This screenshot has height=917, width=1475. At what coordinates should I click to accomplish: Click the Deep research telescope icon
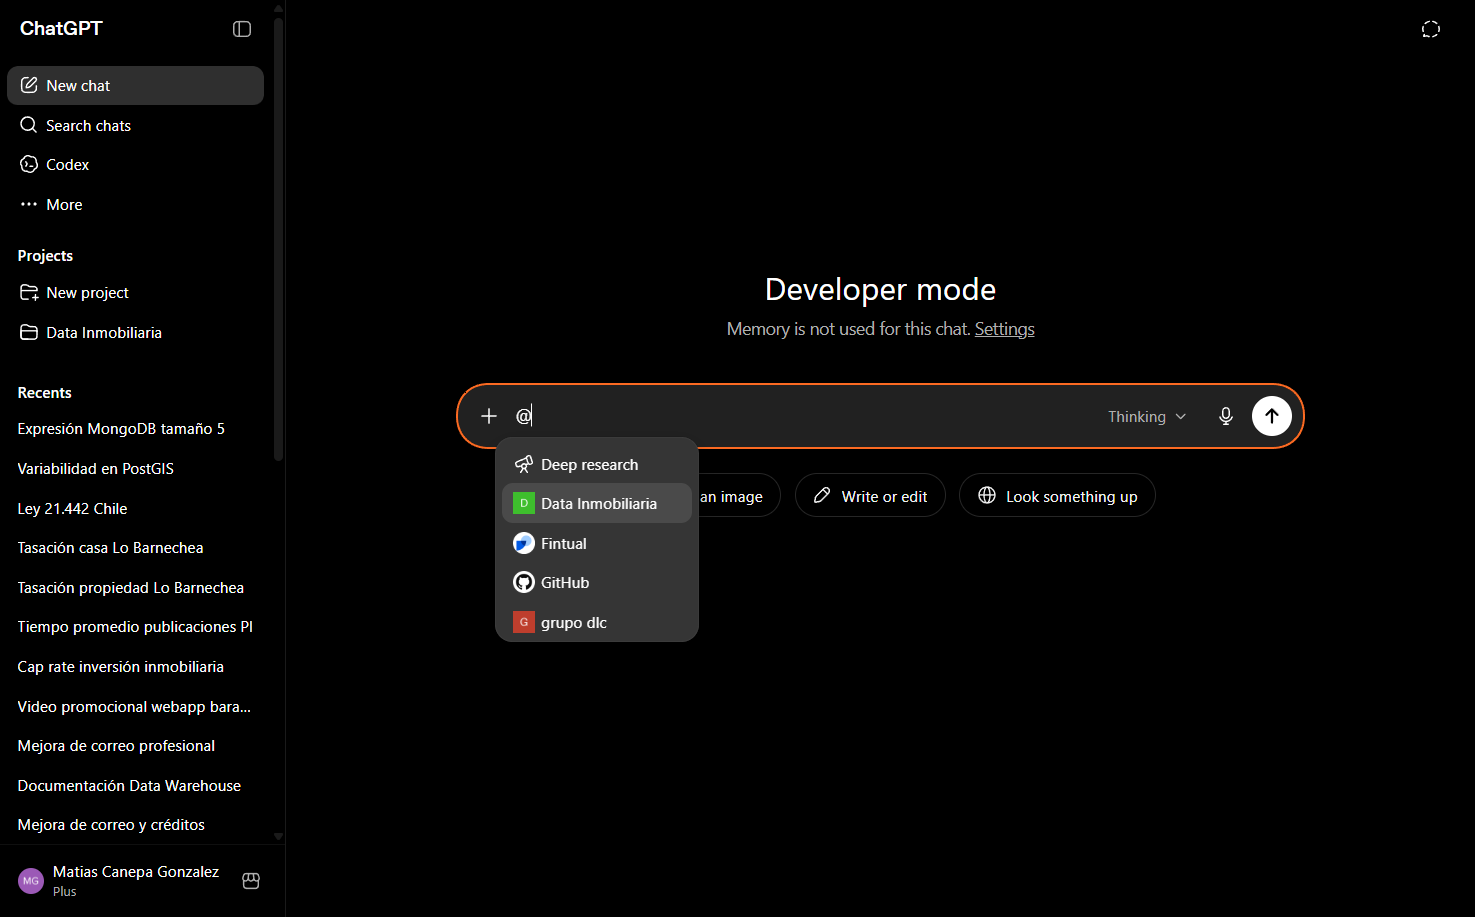coord(524,464)
